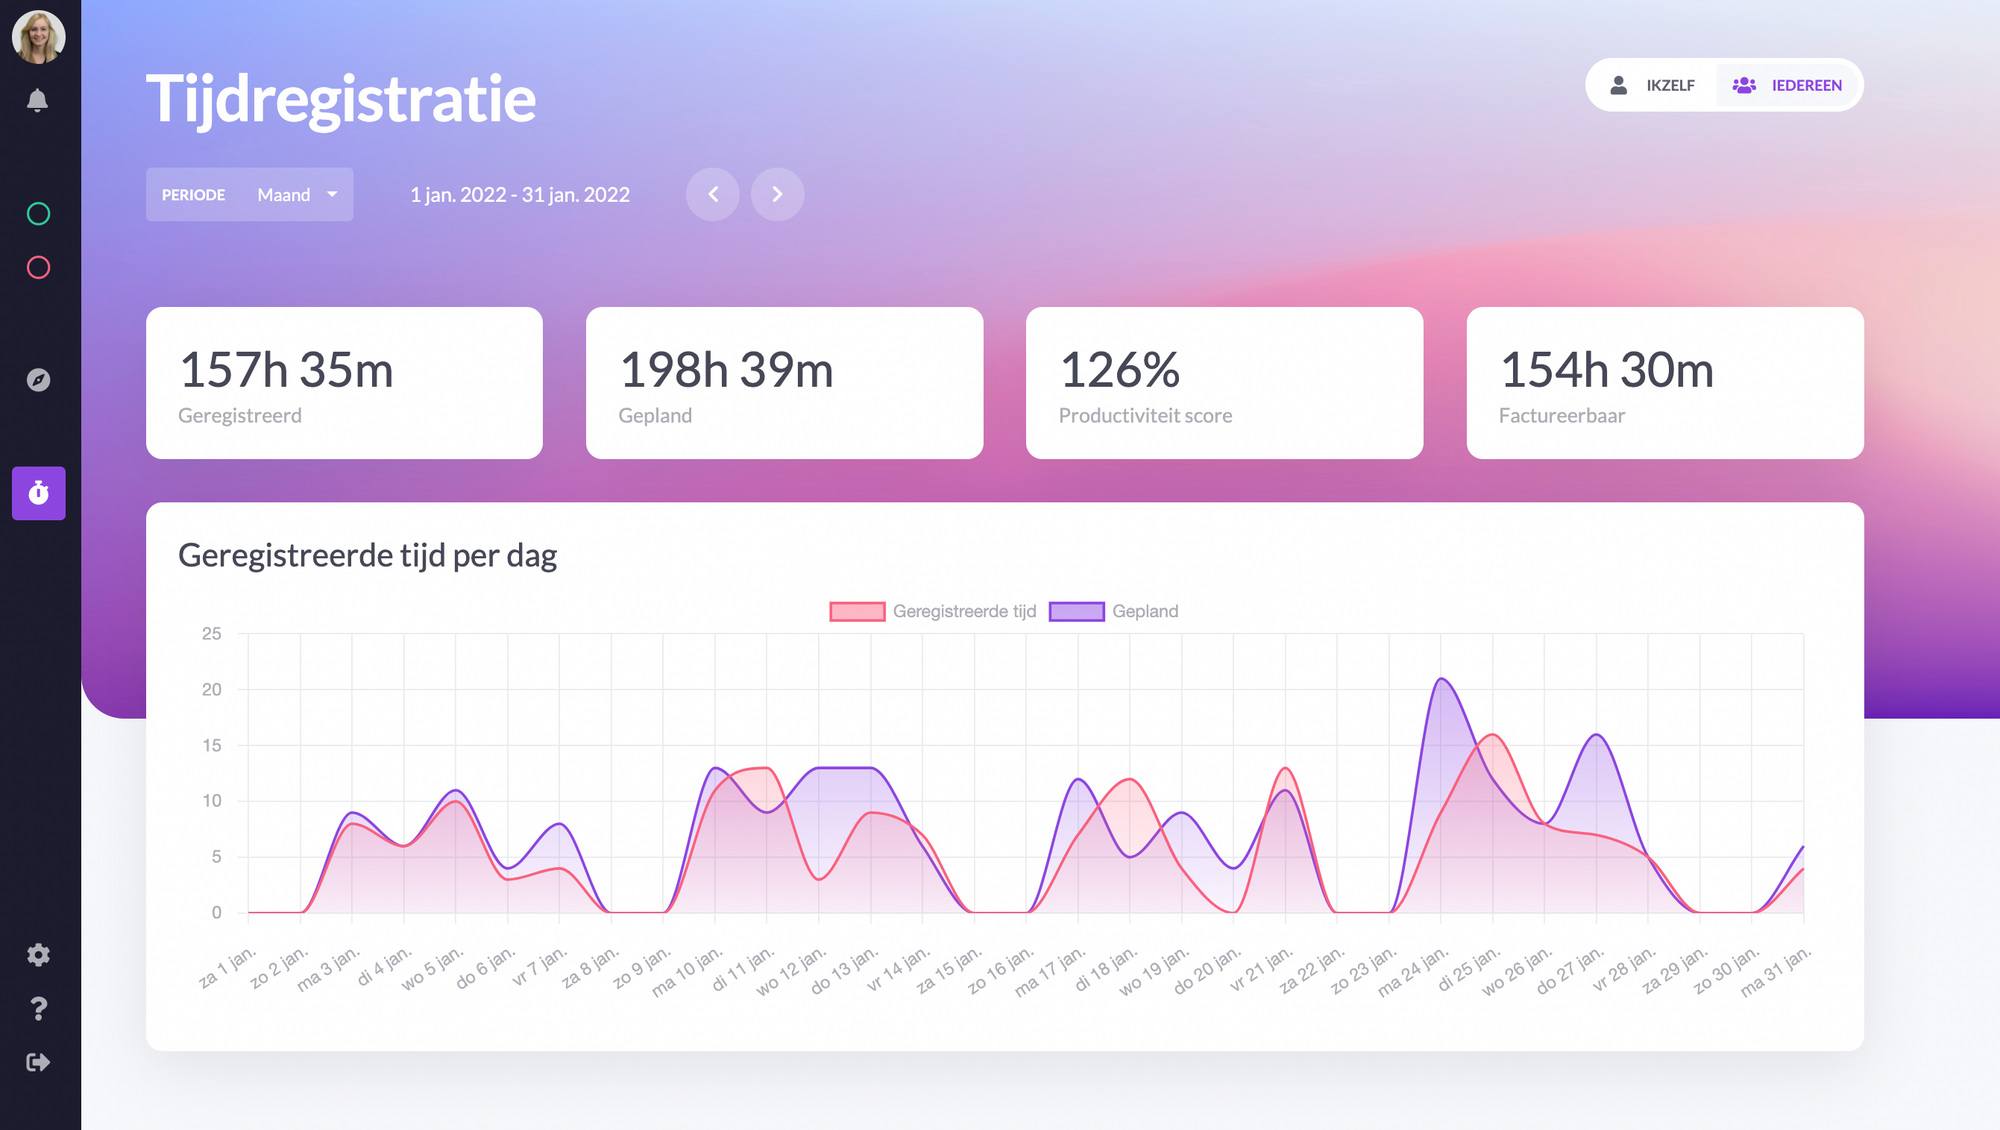This screenshot has width=2000, height=1130.
Task: Click the Geregistreerde tijd legend label
Action: pos(964,611)
